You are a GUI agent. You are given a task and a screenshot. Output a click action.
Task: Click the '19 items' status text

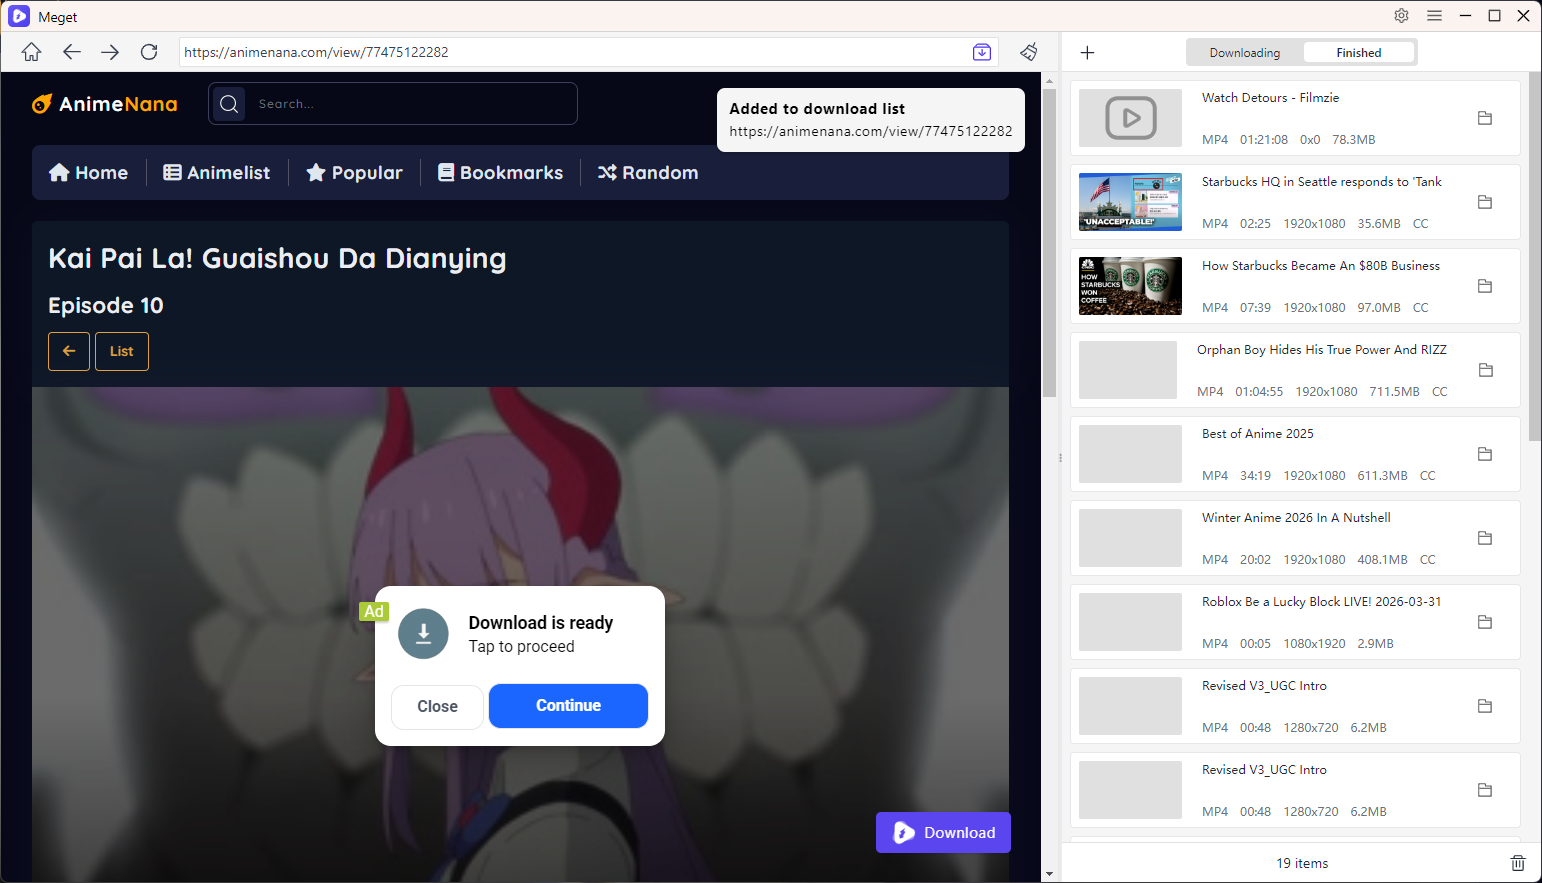(x=1302, y=863)
